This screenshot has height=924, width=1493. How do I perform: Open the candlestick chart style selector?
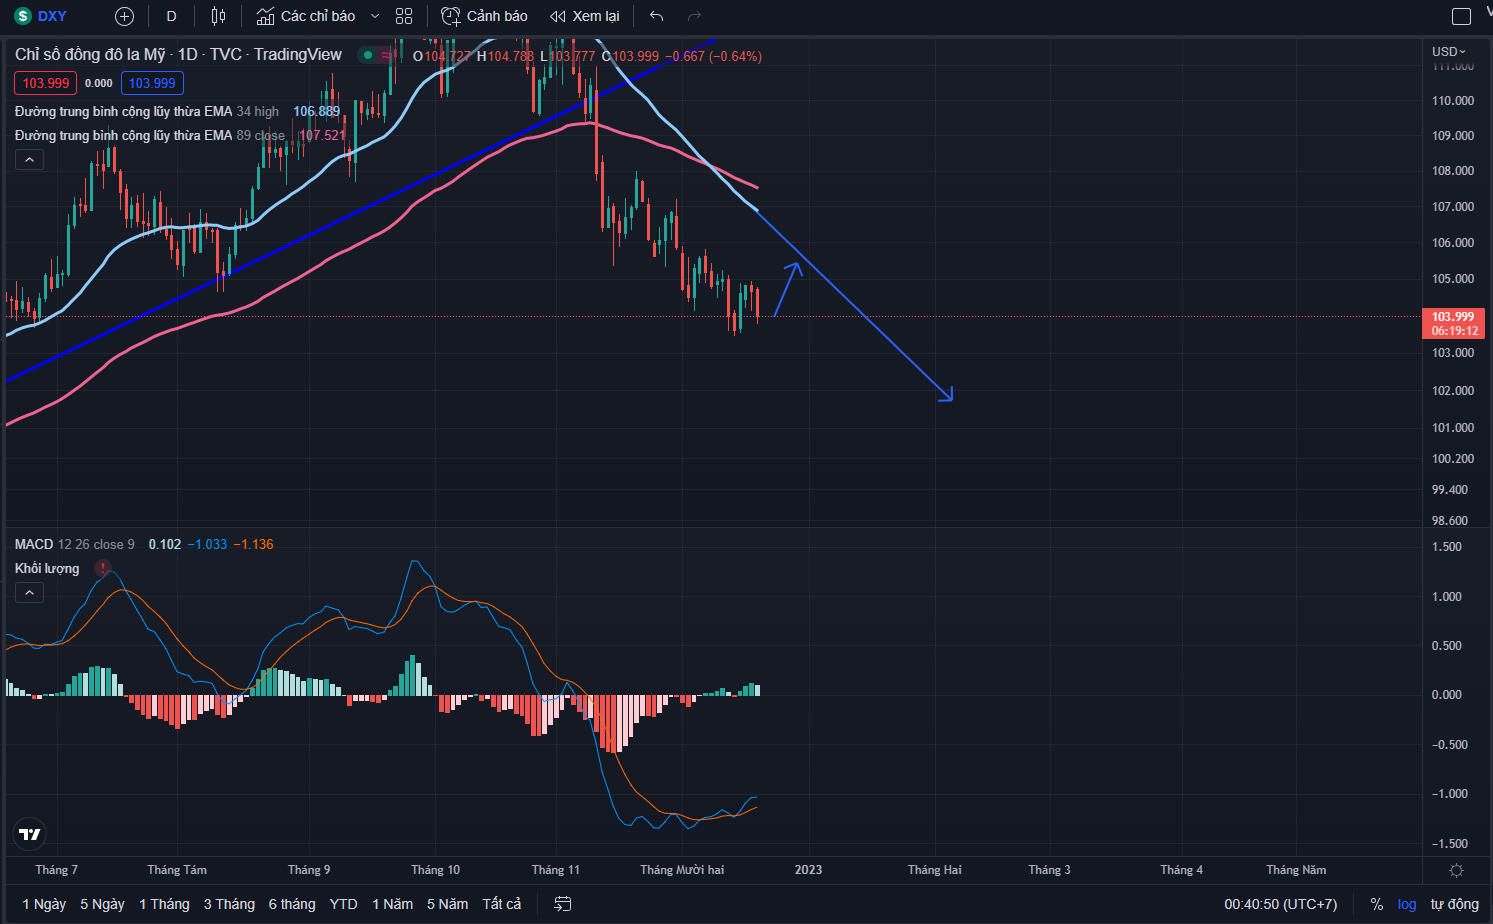[x=218, y=16]
